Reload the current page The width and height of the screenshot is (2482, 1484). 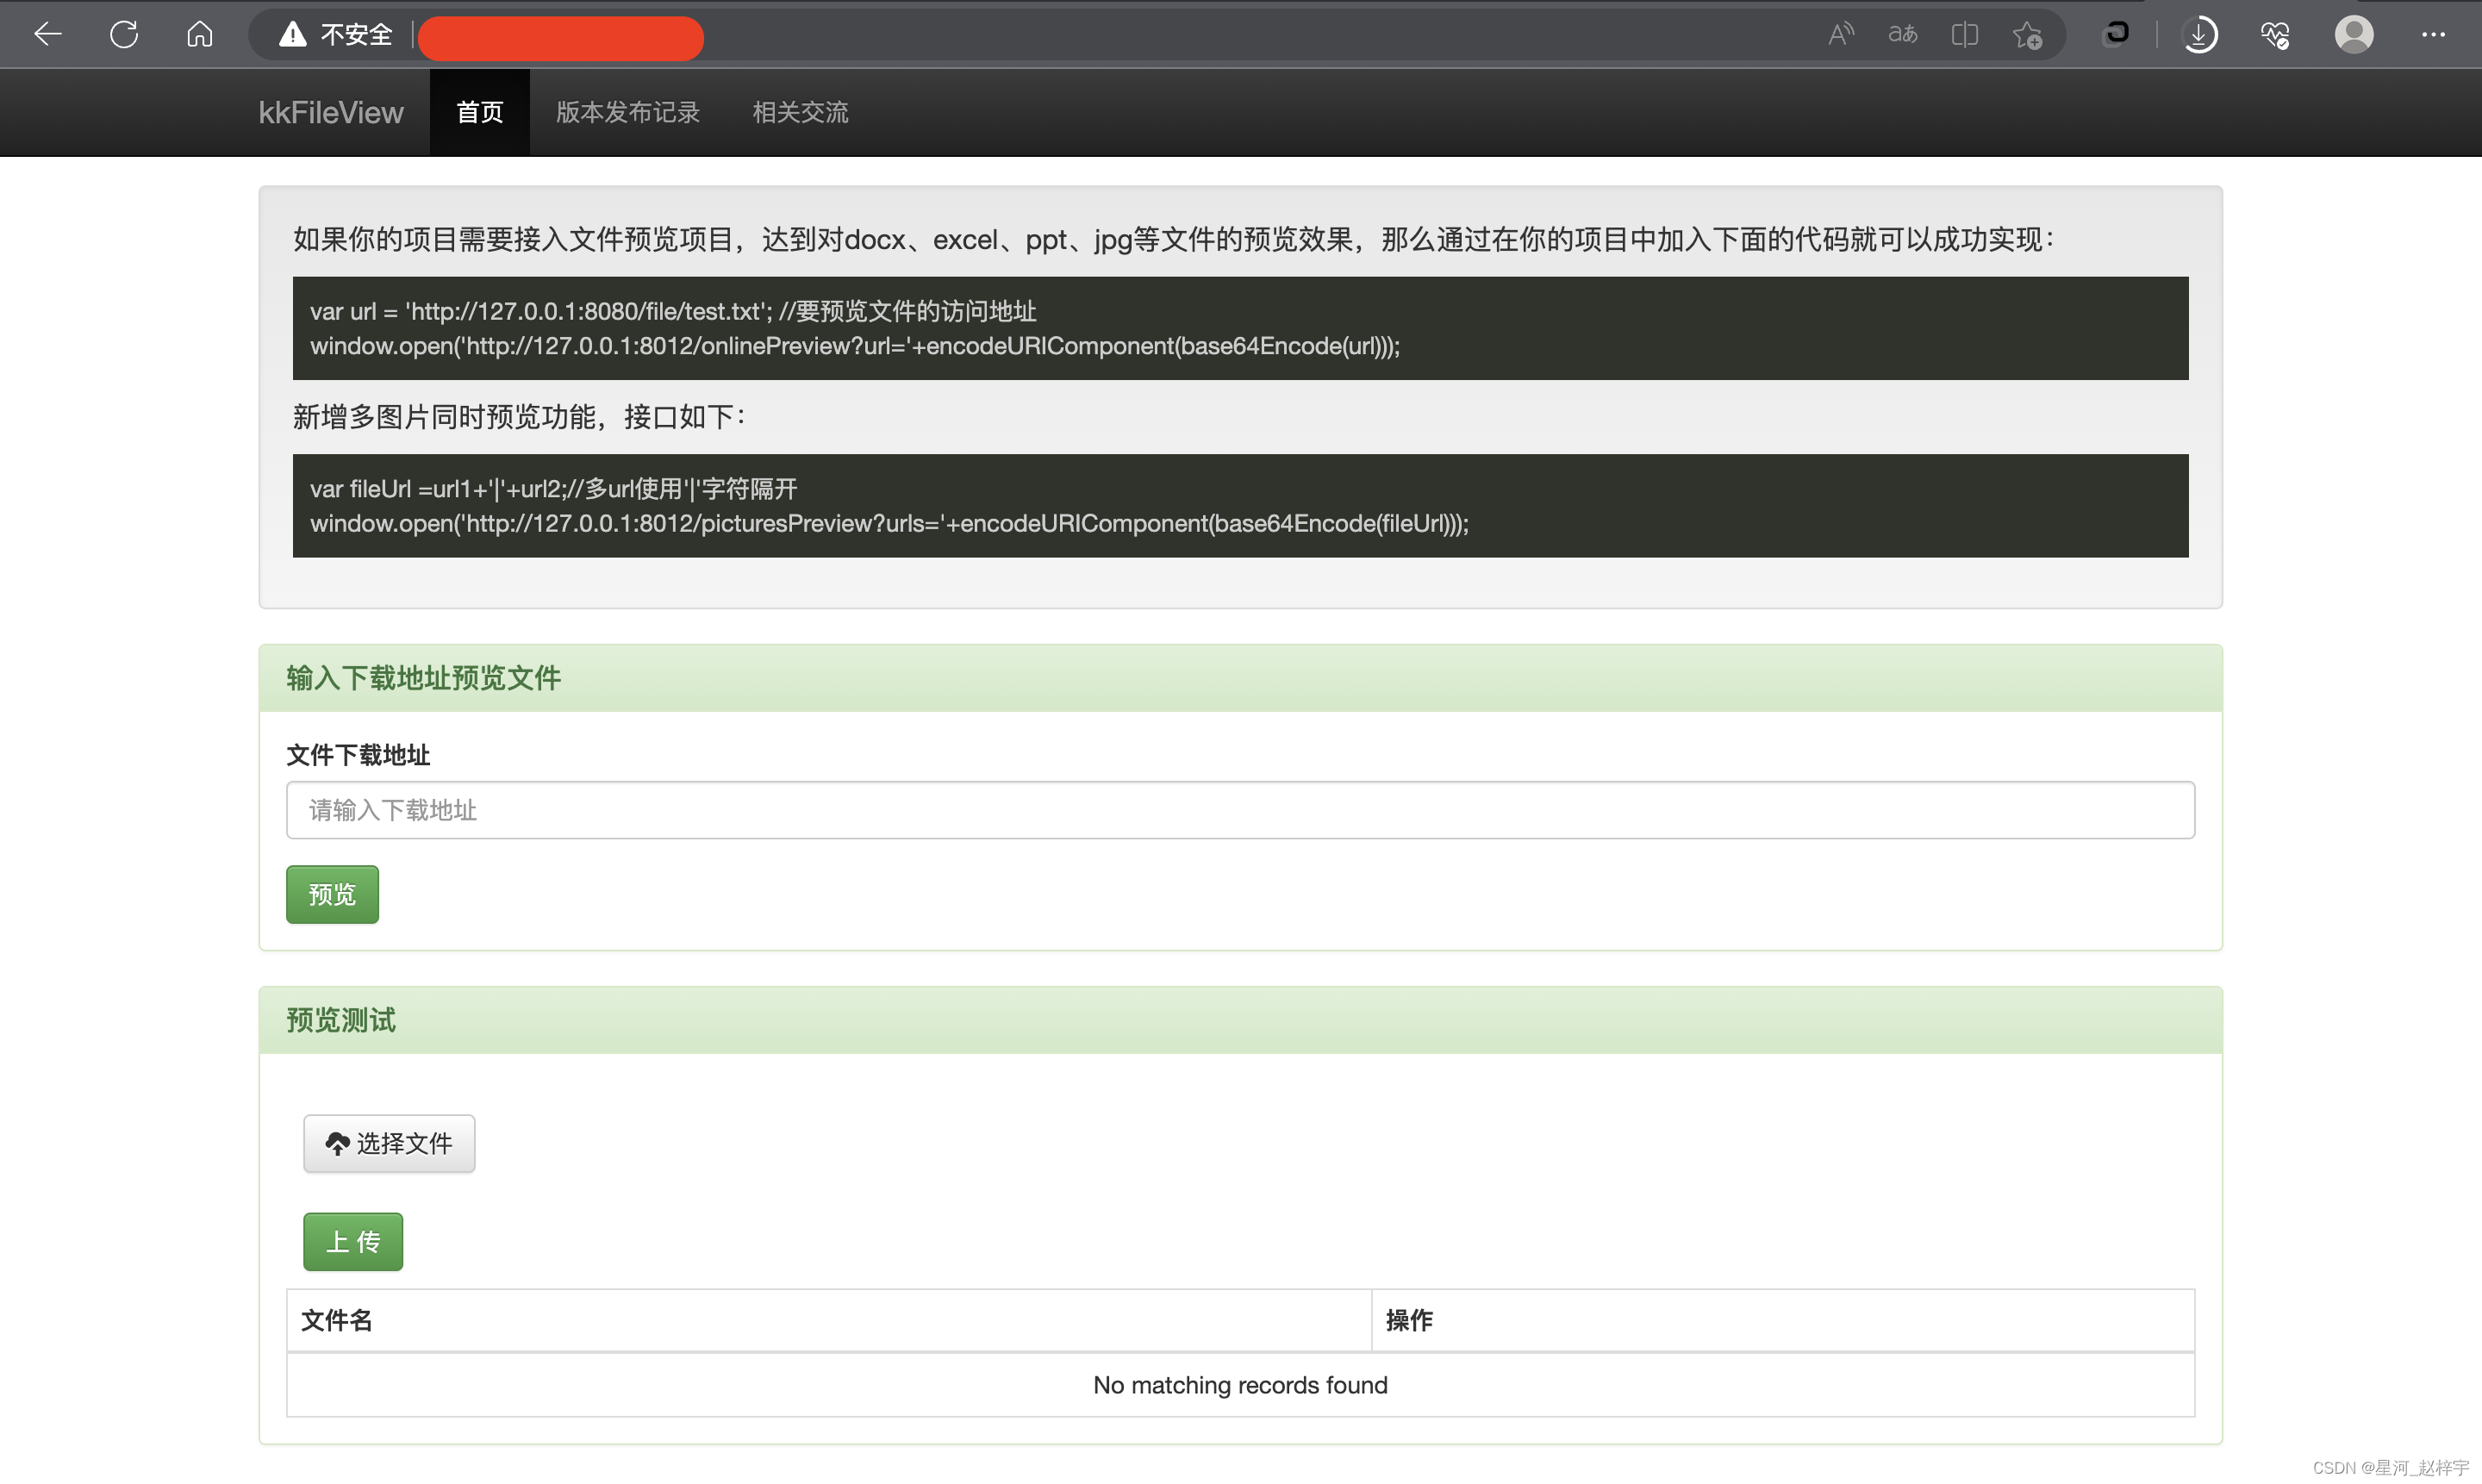click(x=123, y=34)
